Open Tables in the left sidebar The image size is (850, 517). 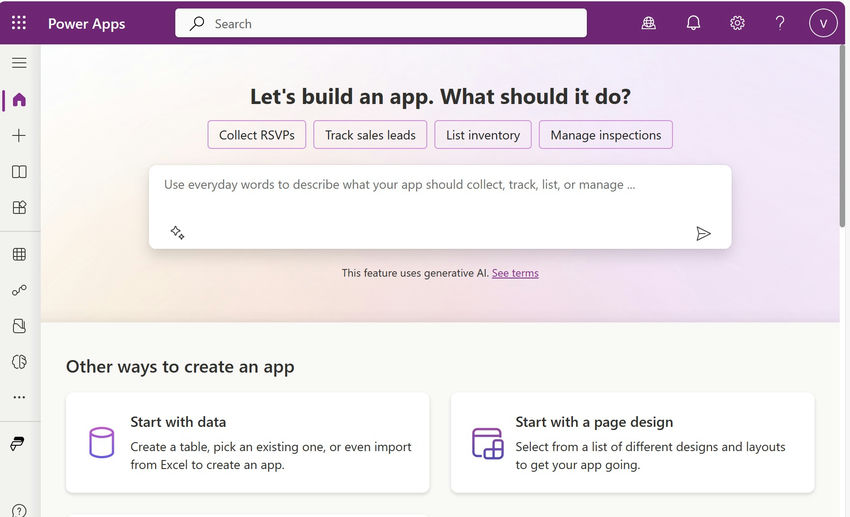pyautogui.click(x=19, y=254)
